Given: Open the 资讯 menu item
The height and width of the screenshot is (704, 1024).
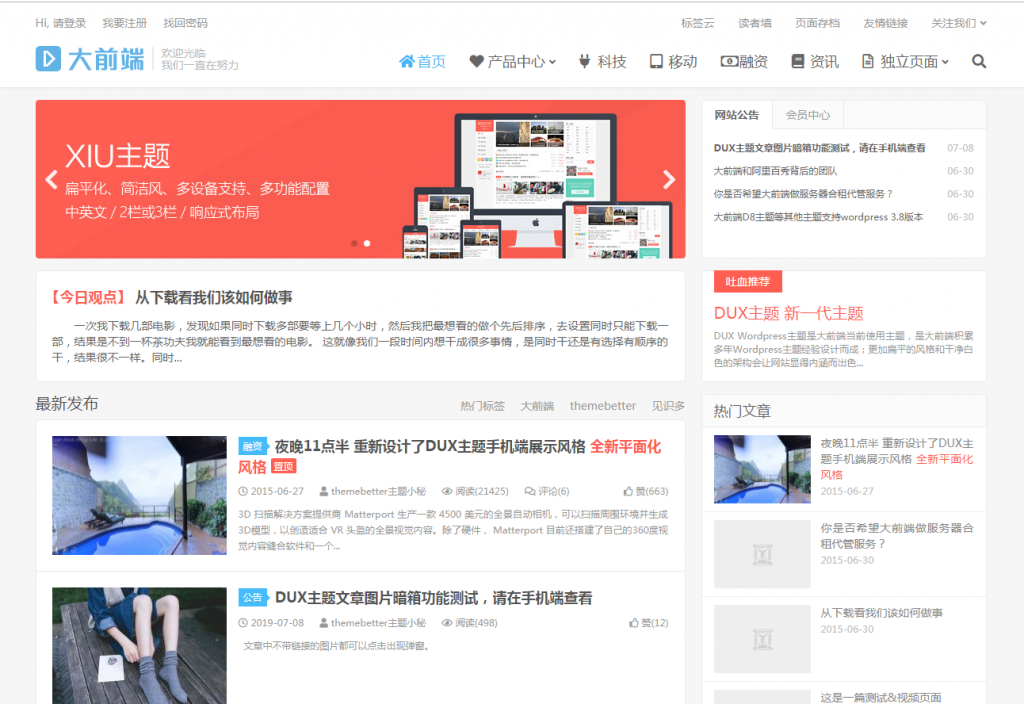Looking at the screenshot, I should point(814,61).
